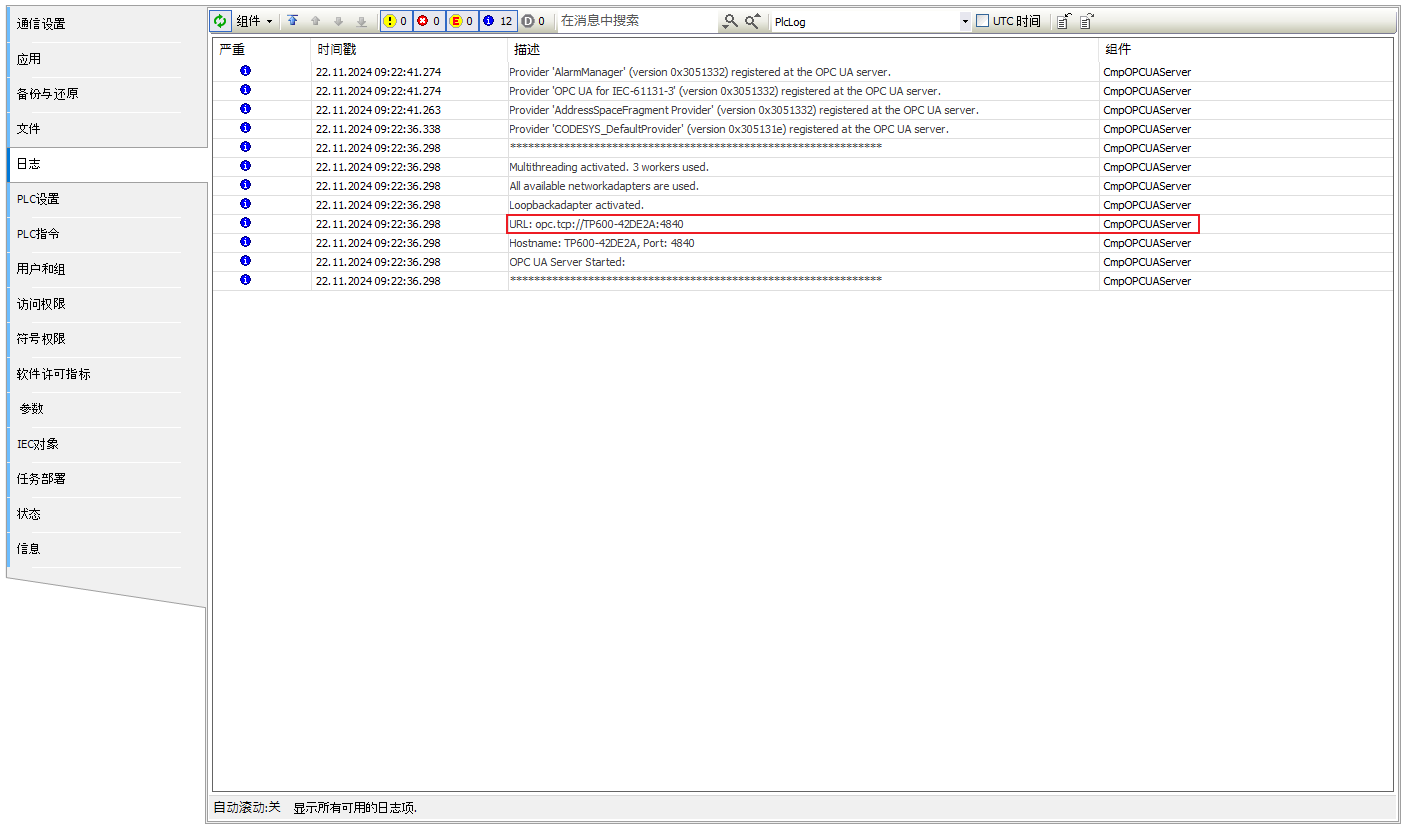
Task: Toggle the exception filter marked E
Action: click(461, 21)
